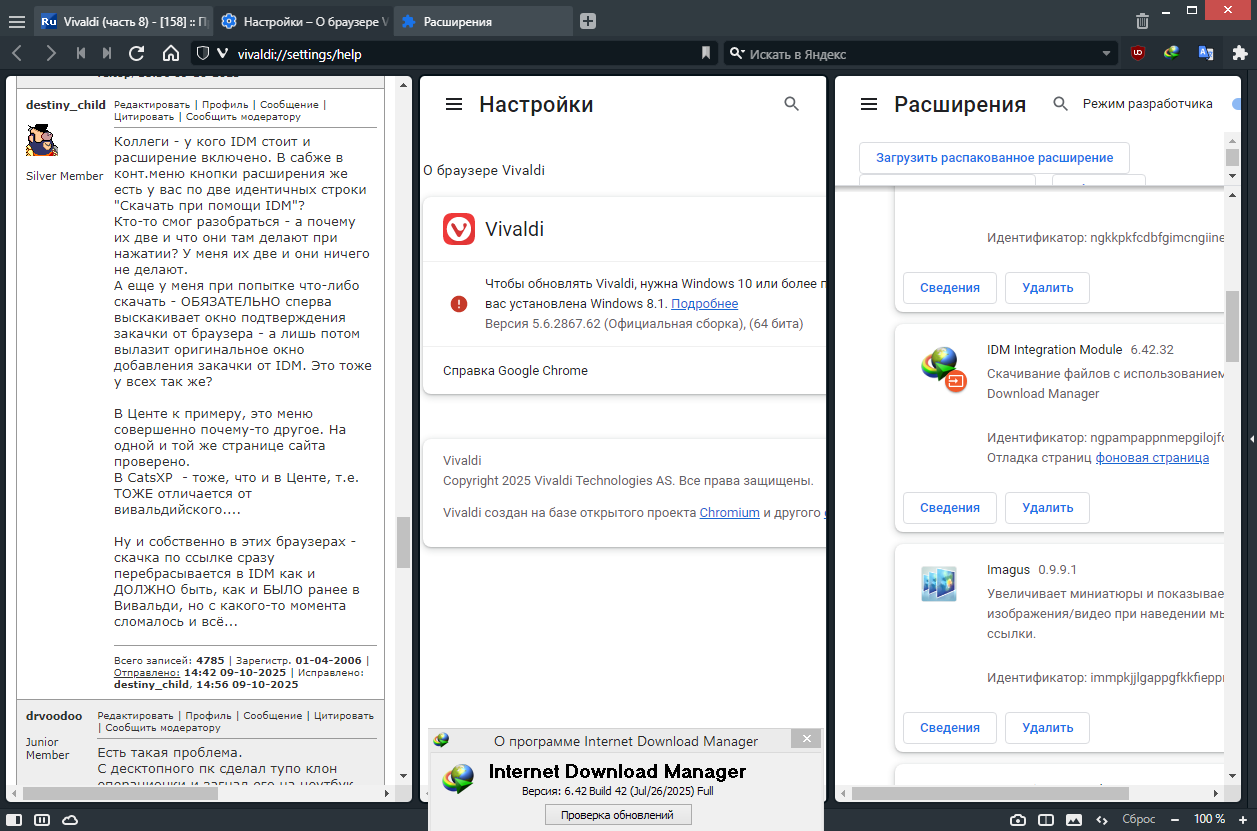Click the translator extension icon

point(1206,54)
